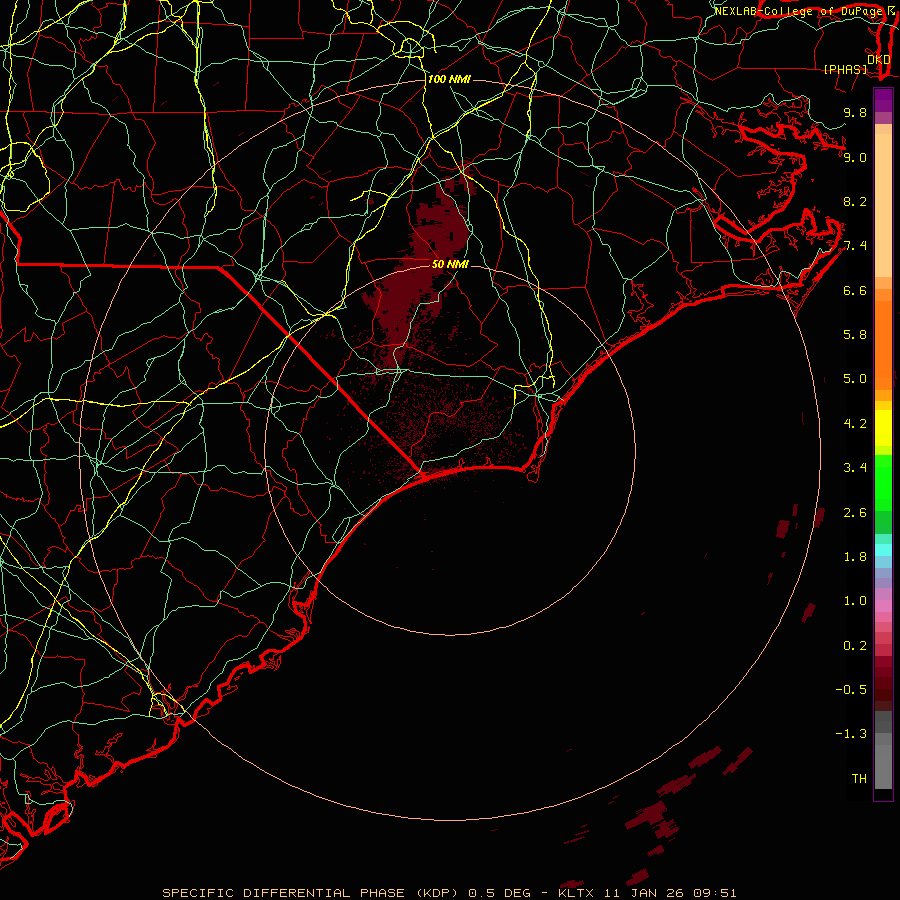The height and width of the screenshot is (900, 900).
Task: Click the 1.0 color scale value
Action: click(x=855, y=601)
